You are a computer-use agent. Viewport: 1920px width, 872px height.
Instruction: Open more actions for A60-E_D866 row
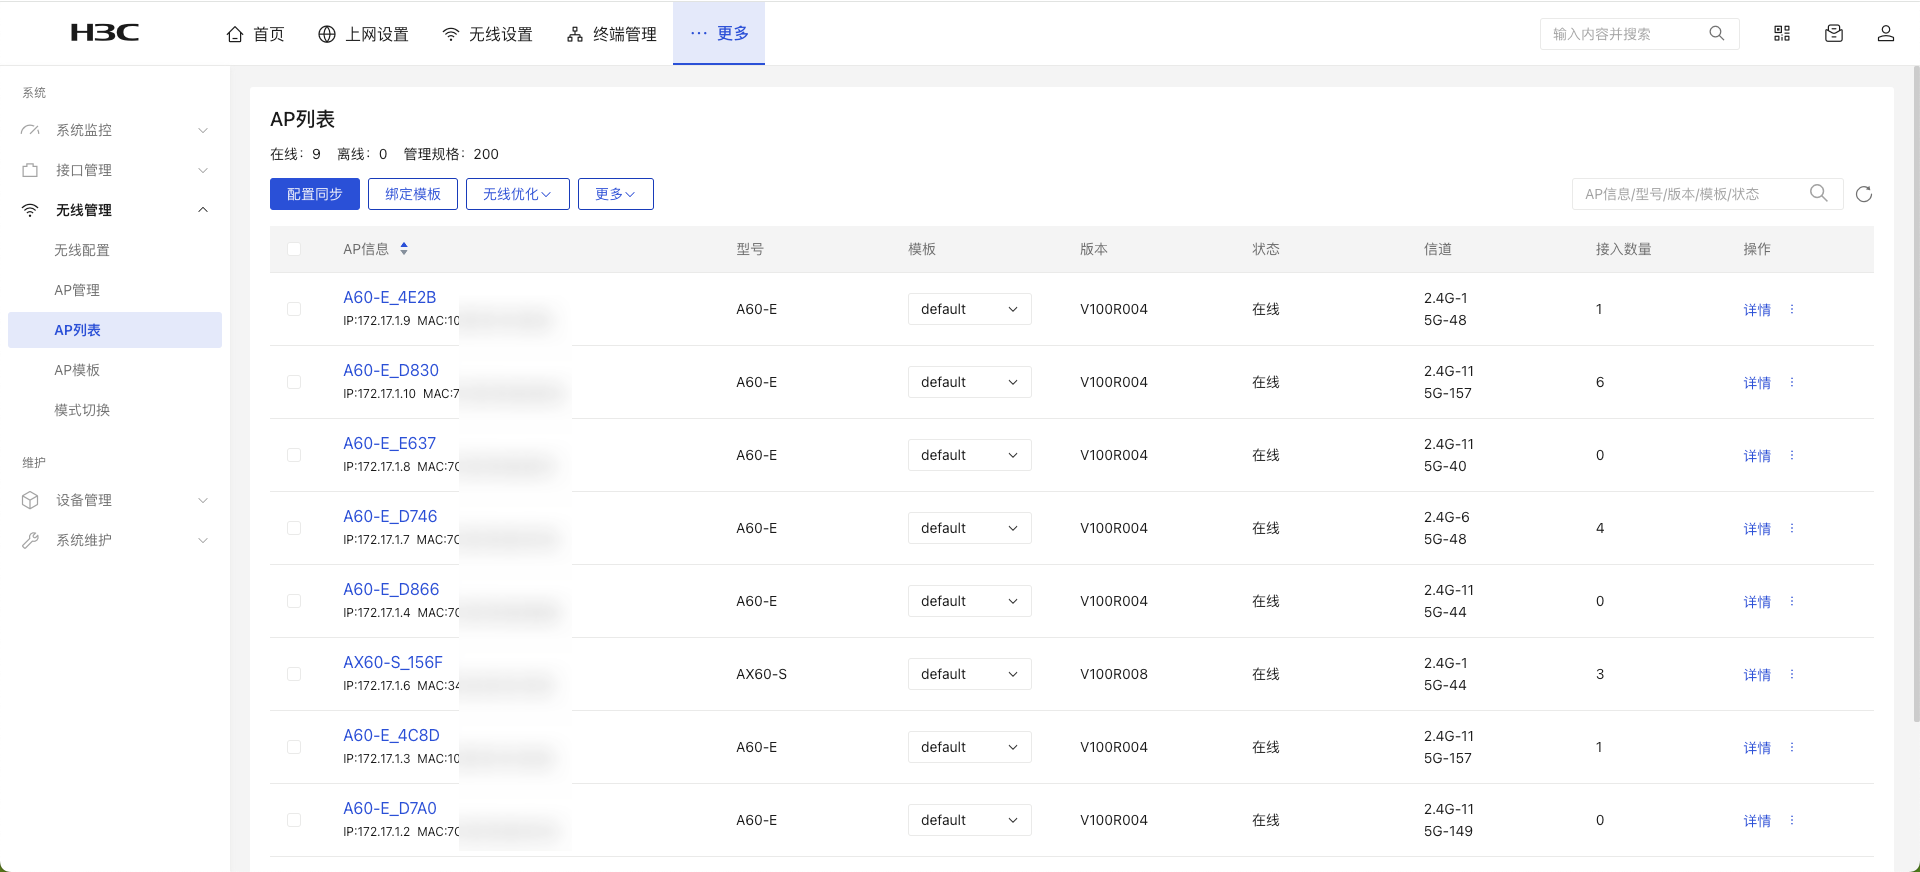click(1792, 601)
